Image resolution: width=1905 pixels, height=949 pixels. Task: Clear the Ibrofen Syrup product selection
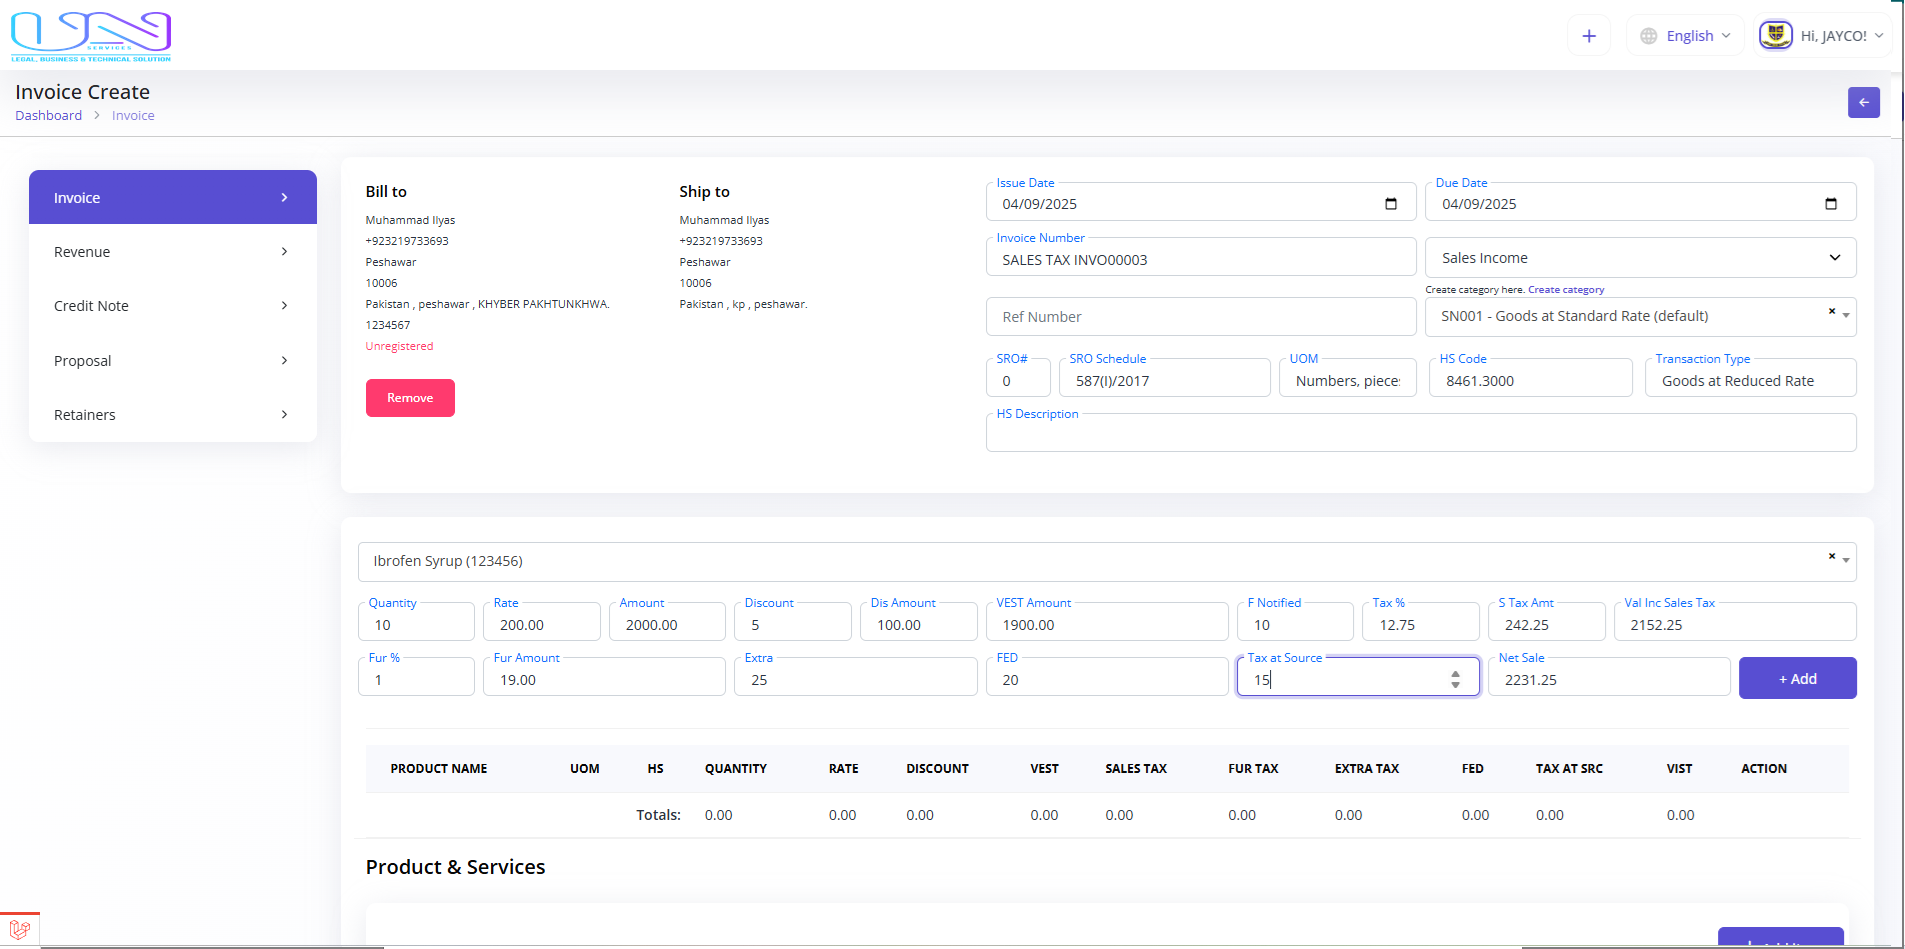1831,556
